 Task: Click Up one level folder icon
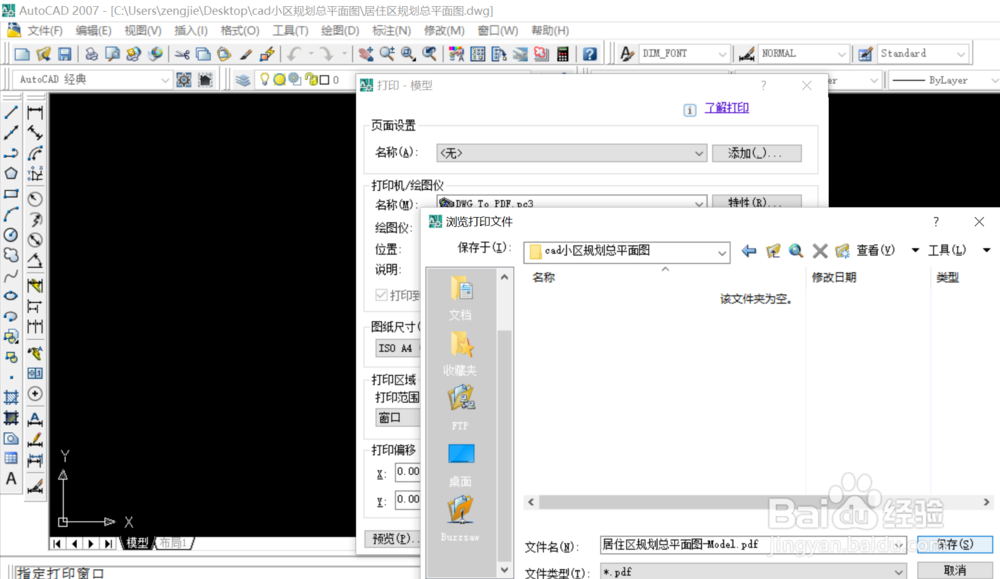[773, 251]
